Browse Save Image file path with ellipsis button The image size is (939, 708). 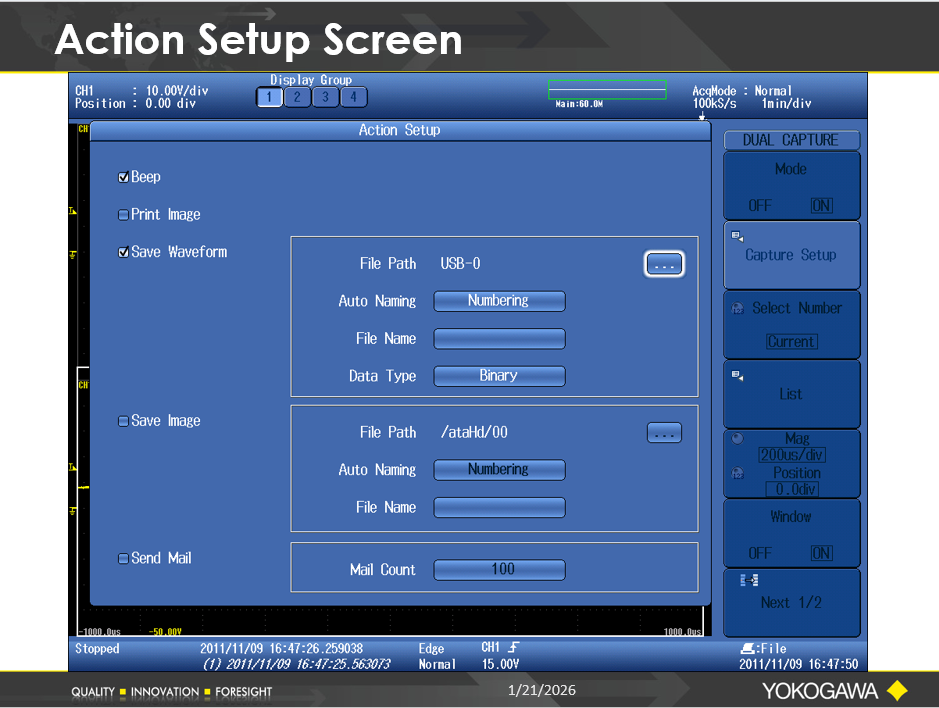[x=665, y=433]
